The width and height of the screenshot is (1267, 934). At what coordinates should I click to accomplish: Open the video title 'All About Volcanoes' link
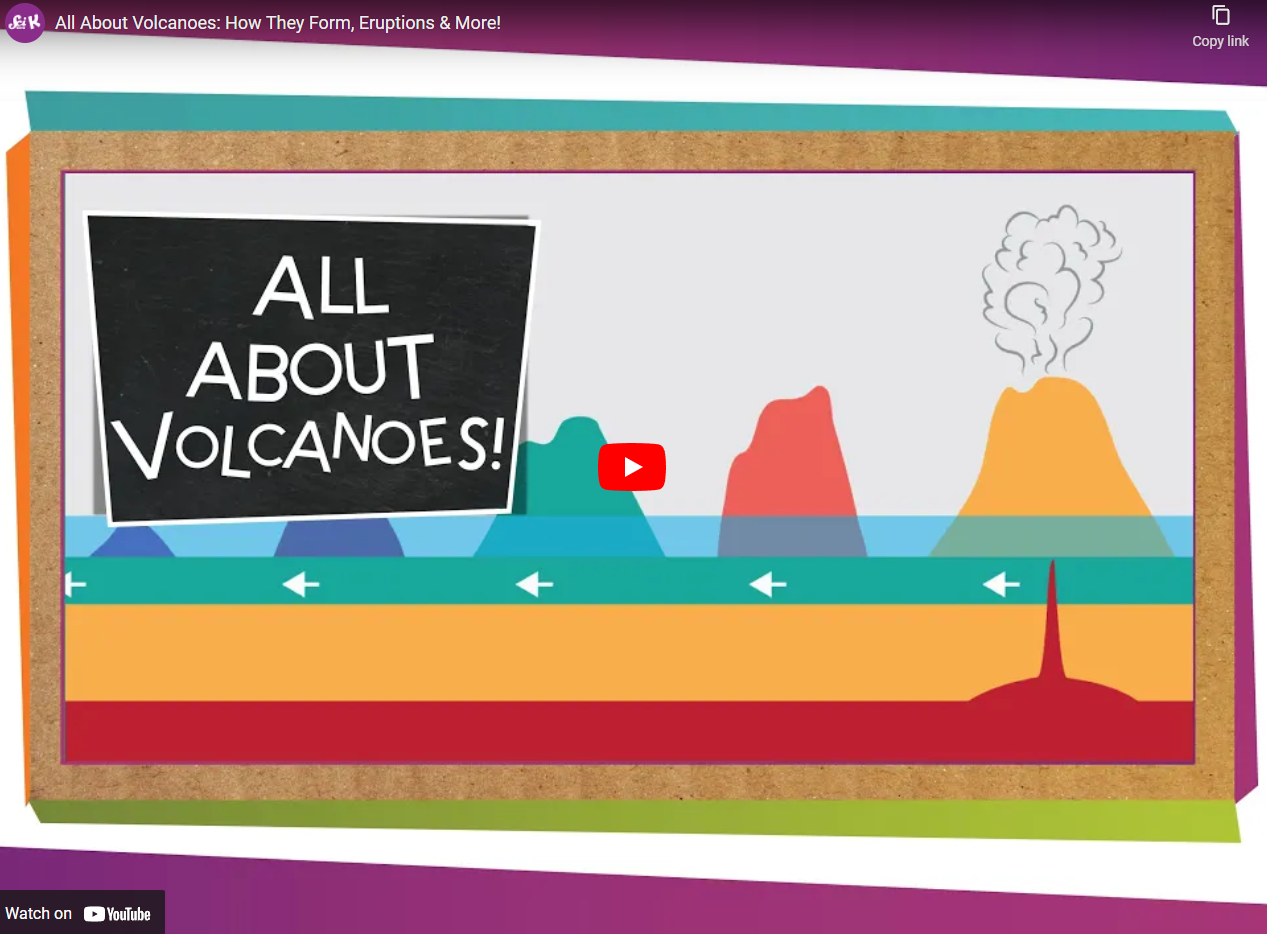point(278,22)
